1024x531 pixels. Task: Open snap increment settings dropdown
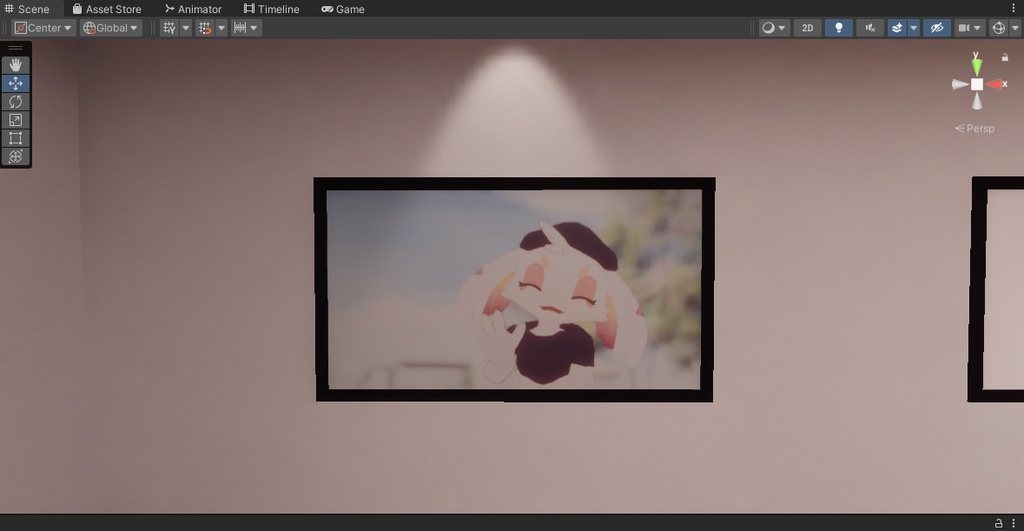[x=246, y=28]
